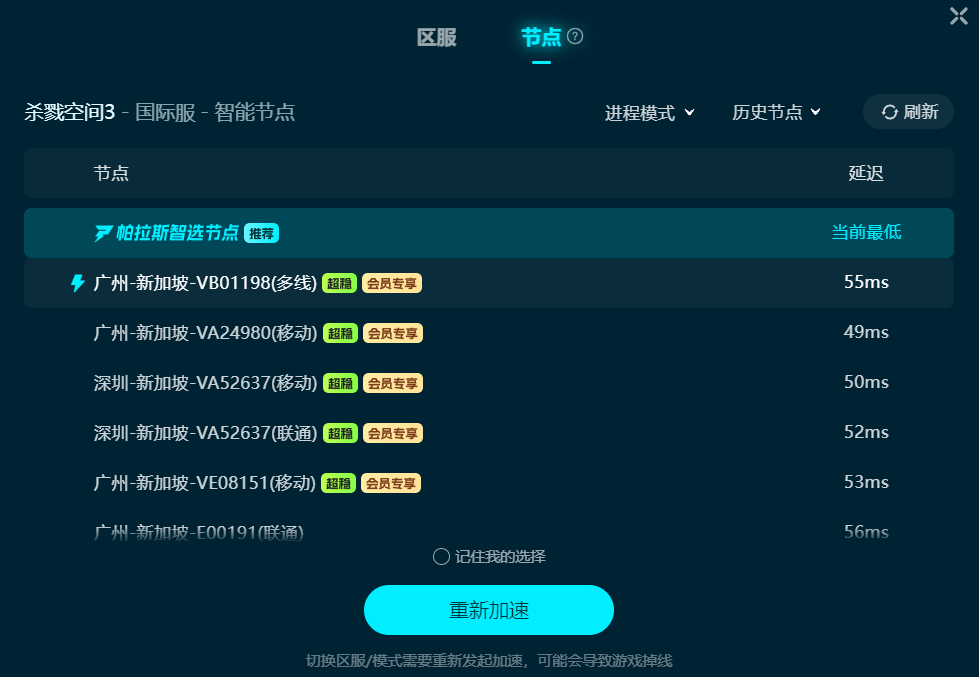Image resolution: width=979 pixels, height=677 pixels.
Task: Expand the 历史节点 dropdown
Action: pyautogui.click(x=776, y=112)
